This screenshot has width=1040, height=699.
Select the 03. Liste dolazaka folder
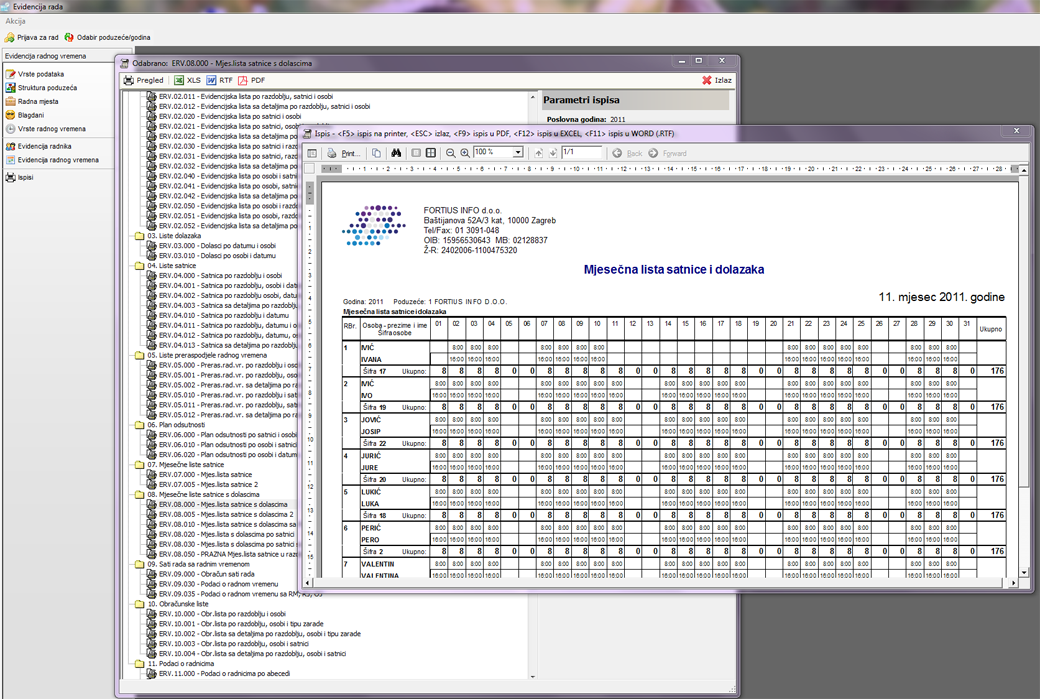pos(174,235)
